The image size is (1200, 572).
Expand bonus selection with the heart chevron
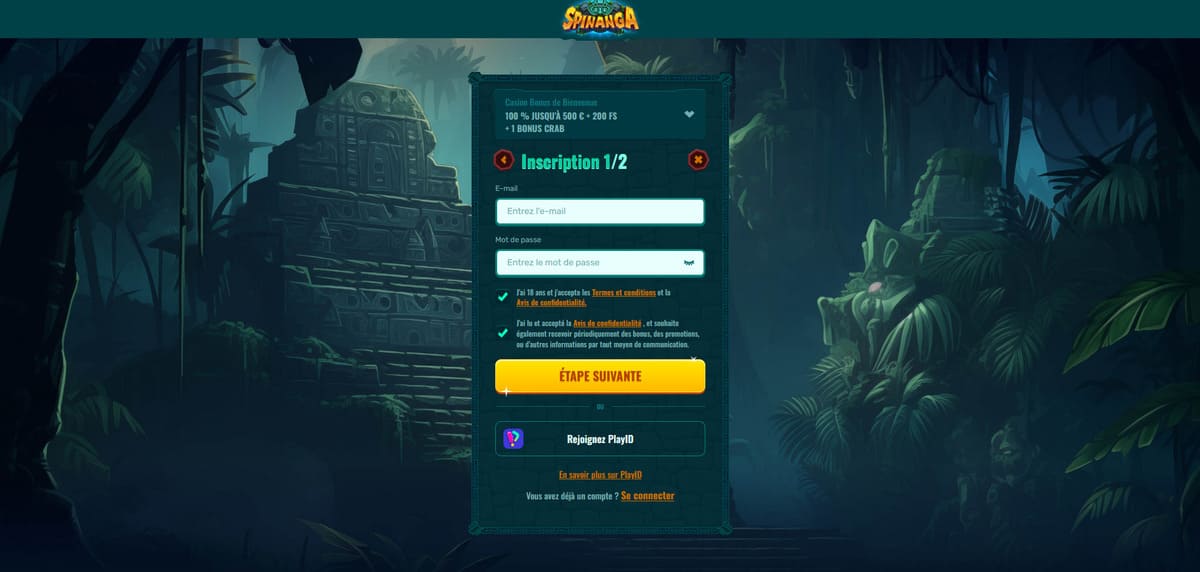(x=689, y=114)
